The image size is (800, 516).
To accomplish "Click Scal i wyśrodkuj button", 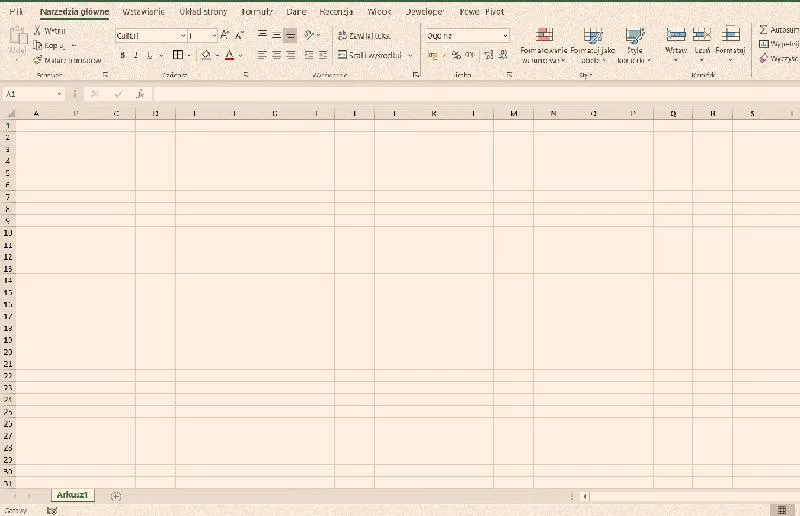I will (x=370, y=55).
